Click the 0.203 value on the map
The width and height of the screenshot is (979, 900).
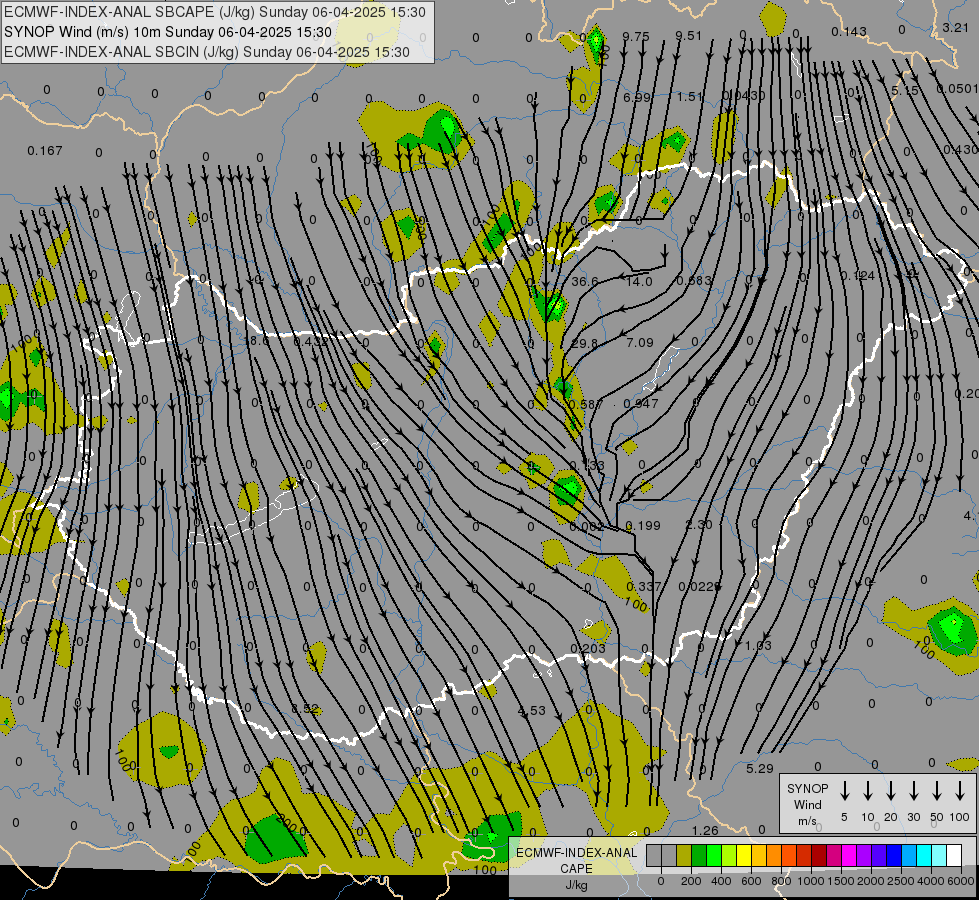tap(588, 648)
